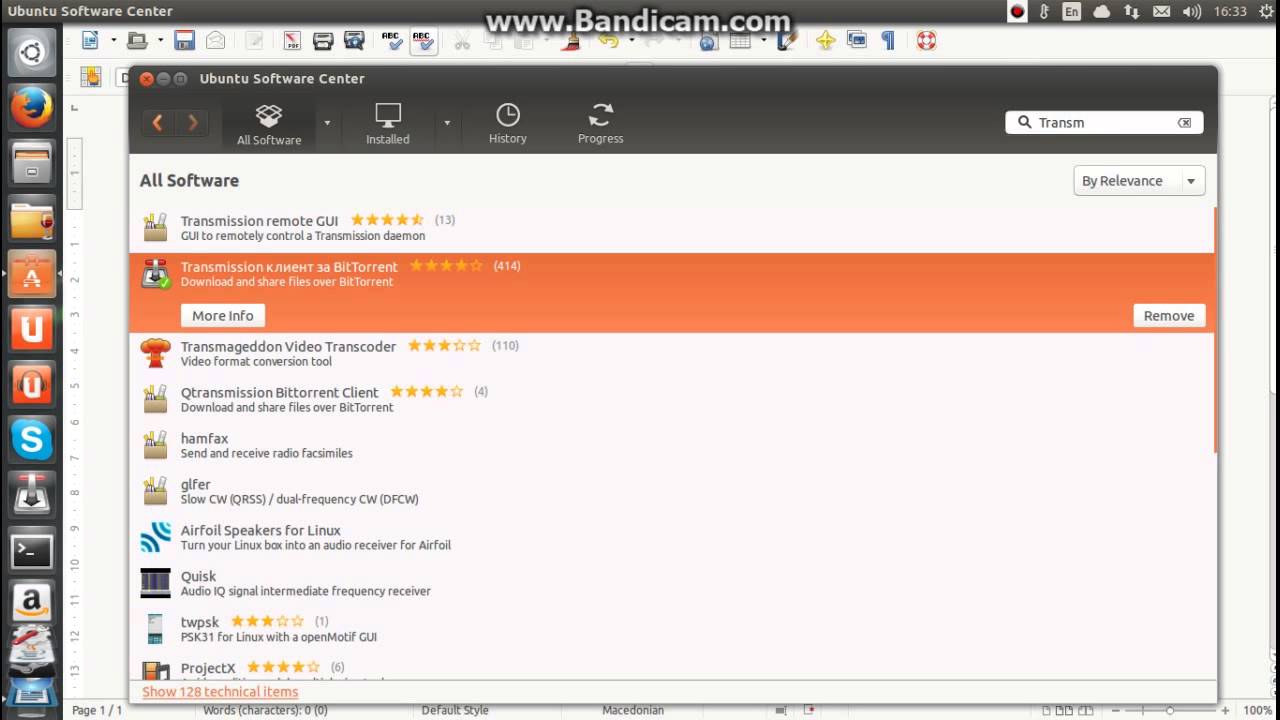Open Ubuntu Dash home in launcher

click(32, 52)
